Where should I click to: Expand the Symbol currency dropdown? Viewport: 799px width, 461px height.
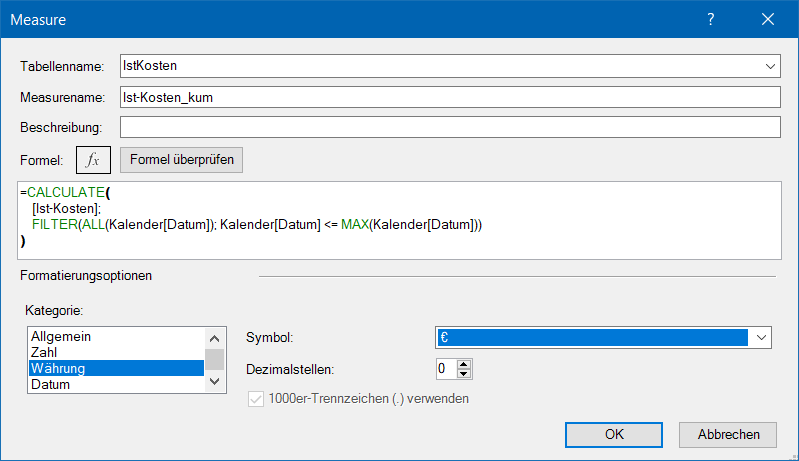[x=762, y=338]
